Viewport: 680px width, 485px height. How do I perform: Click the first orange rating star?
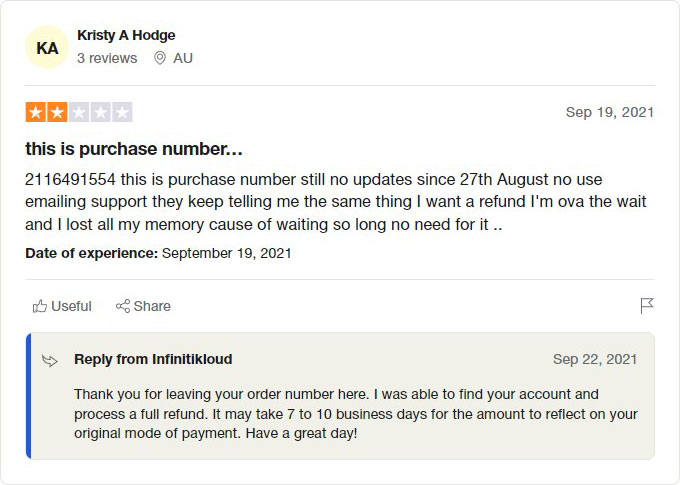pyautogui.click(x=36, y=112)
